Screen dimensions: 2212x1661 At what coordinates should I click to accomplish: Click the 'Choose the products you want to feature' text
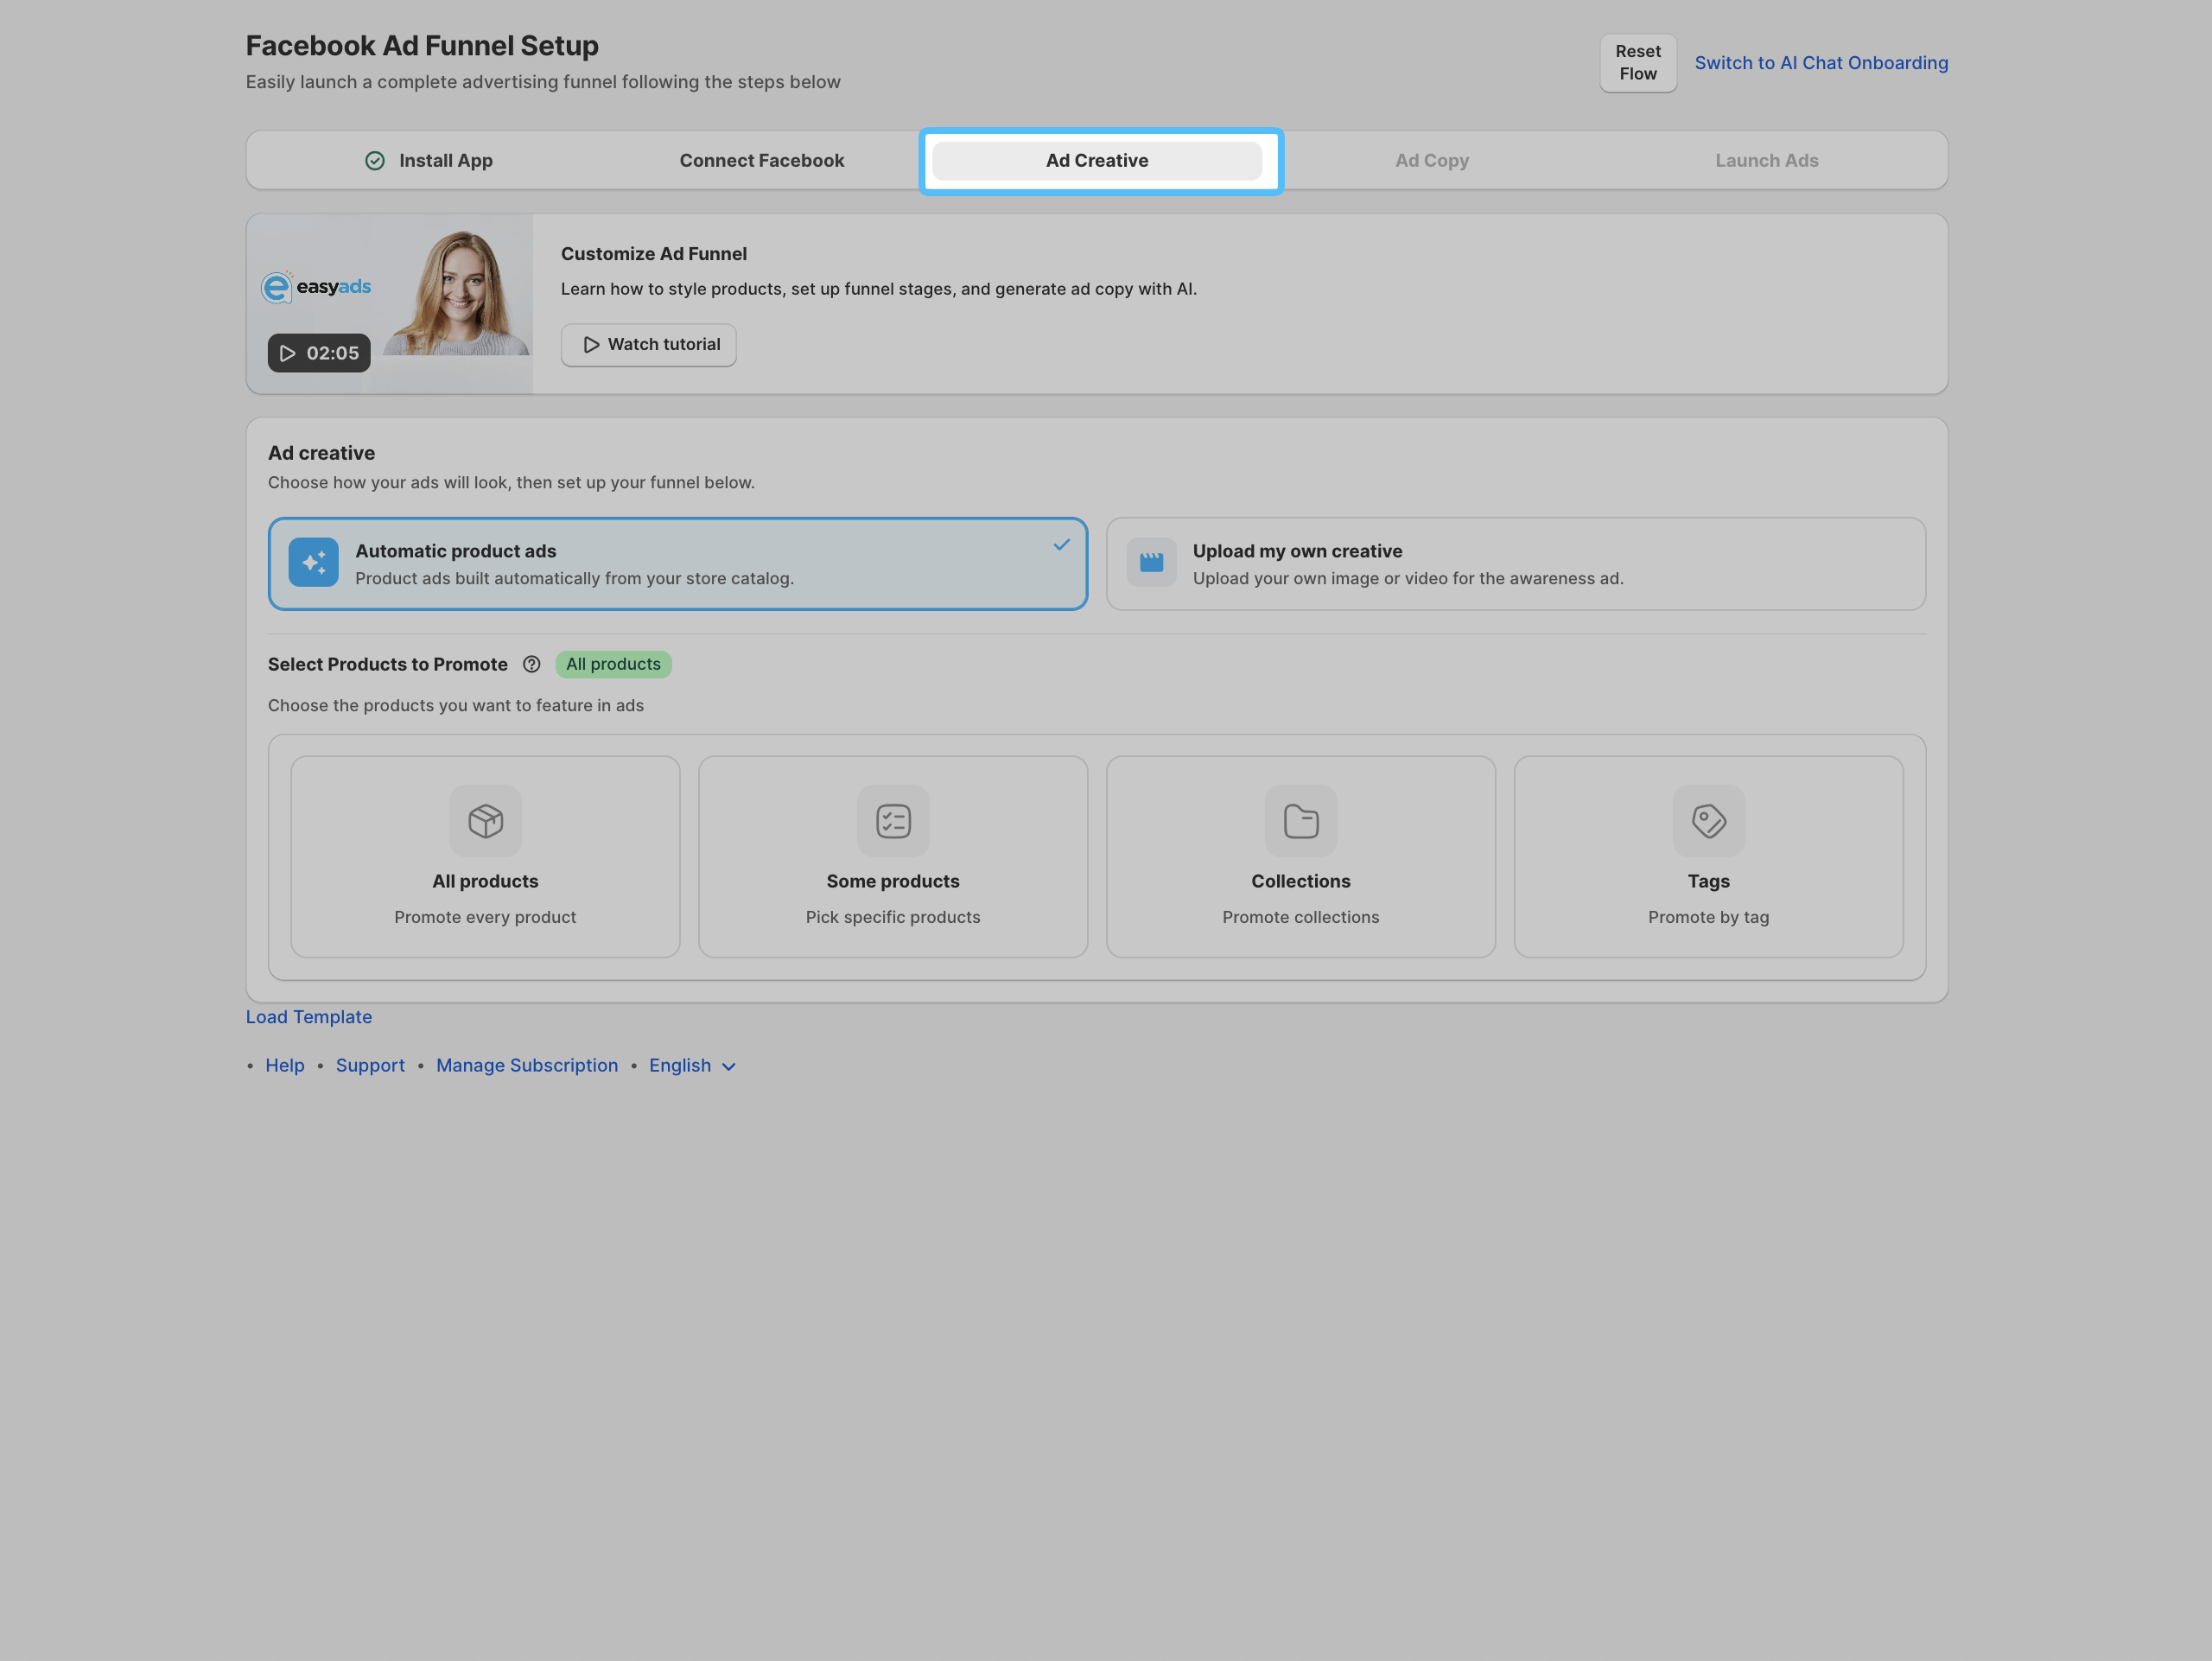click(456, 706)
